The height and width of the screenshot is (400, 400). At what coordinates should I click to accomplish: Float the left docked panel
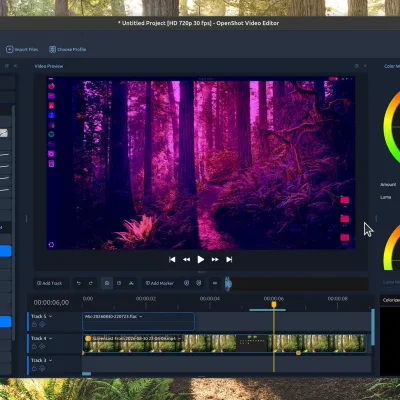(x=7, y=66)
